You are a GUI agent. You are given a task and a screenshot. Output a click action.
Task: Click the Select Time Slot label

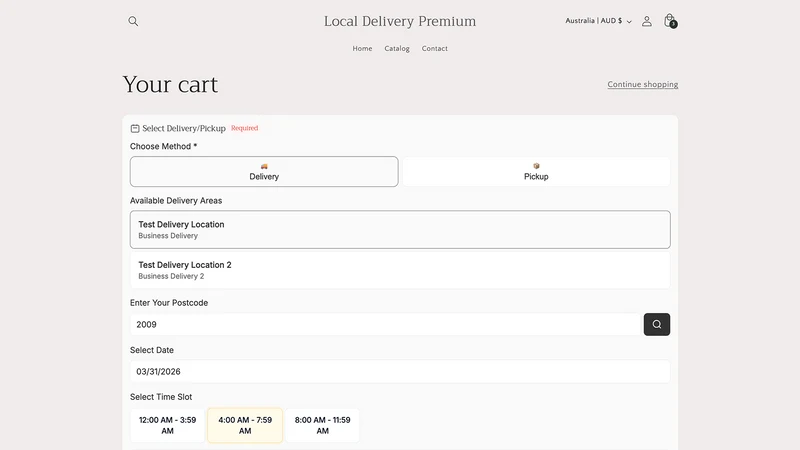tap(161, 397)
